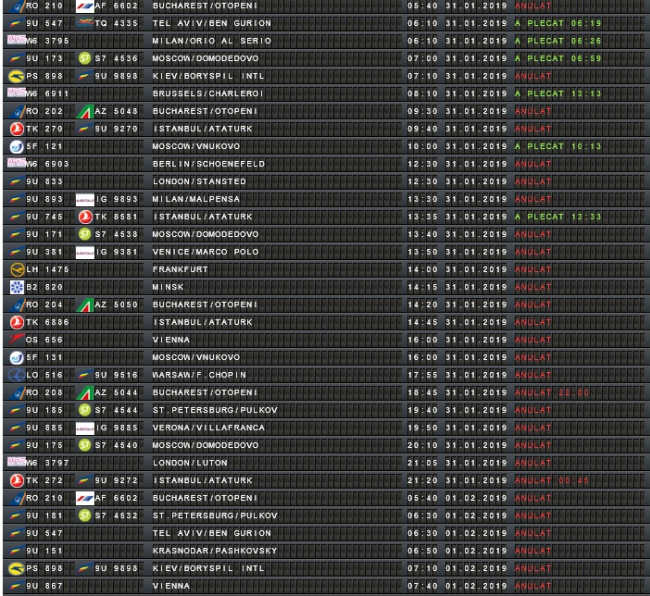Viewport: 650px width, 596px height.
Task: Click ANULAT 00:45 status on TK 272
Action: [552, 481]
